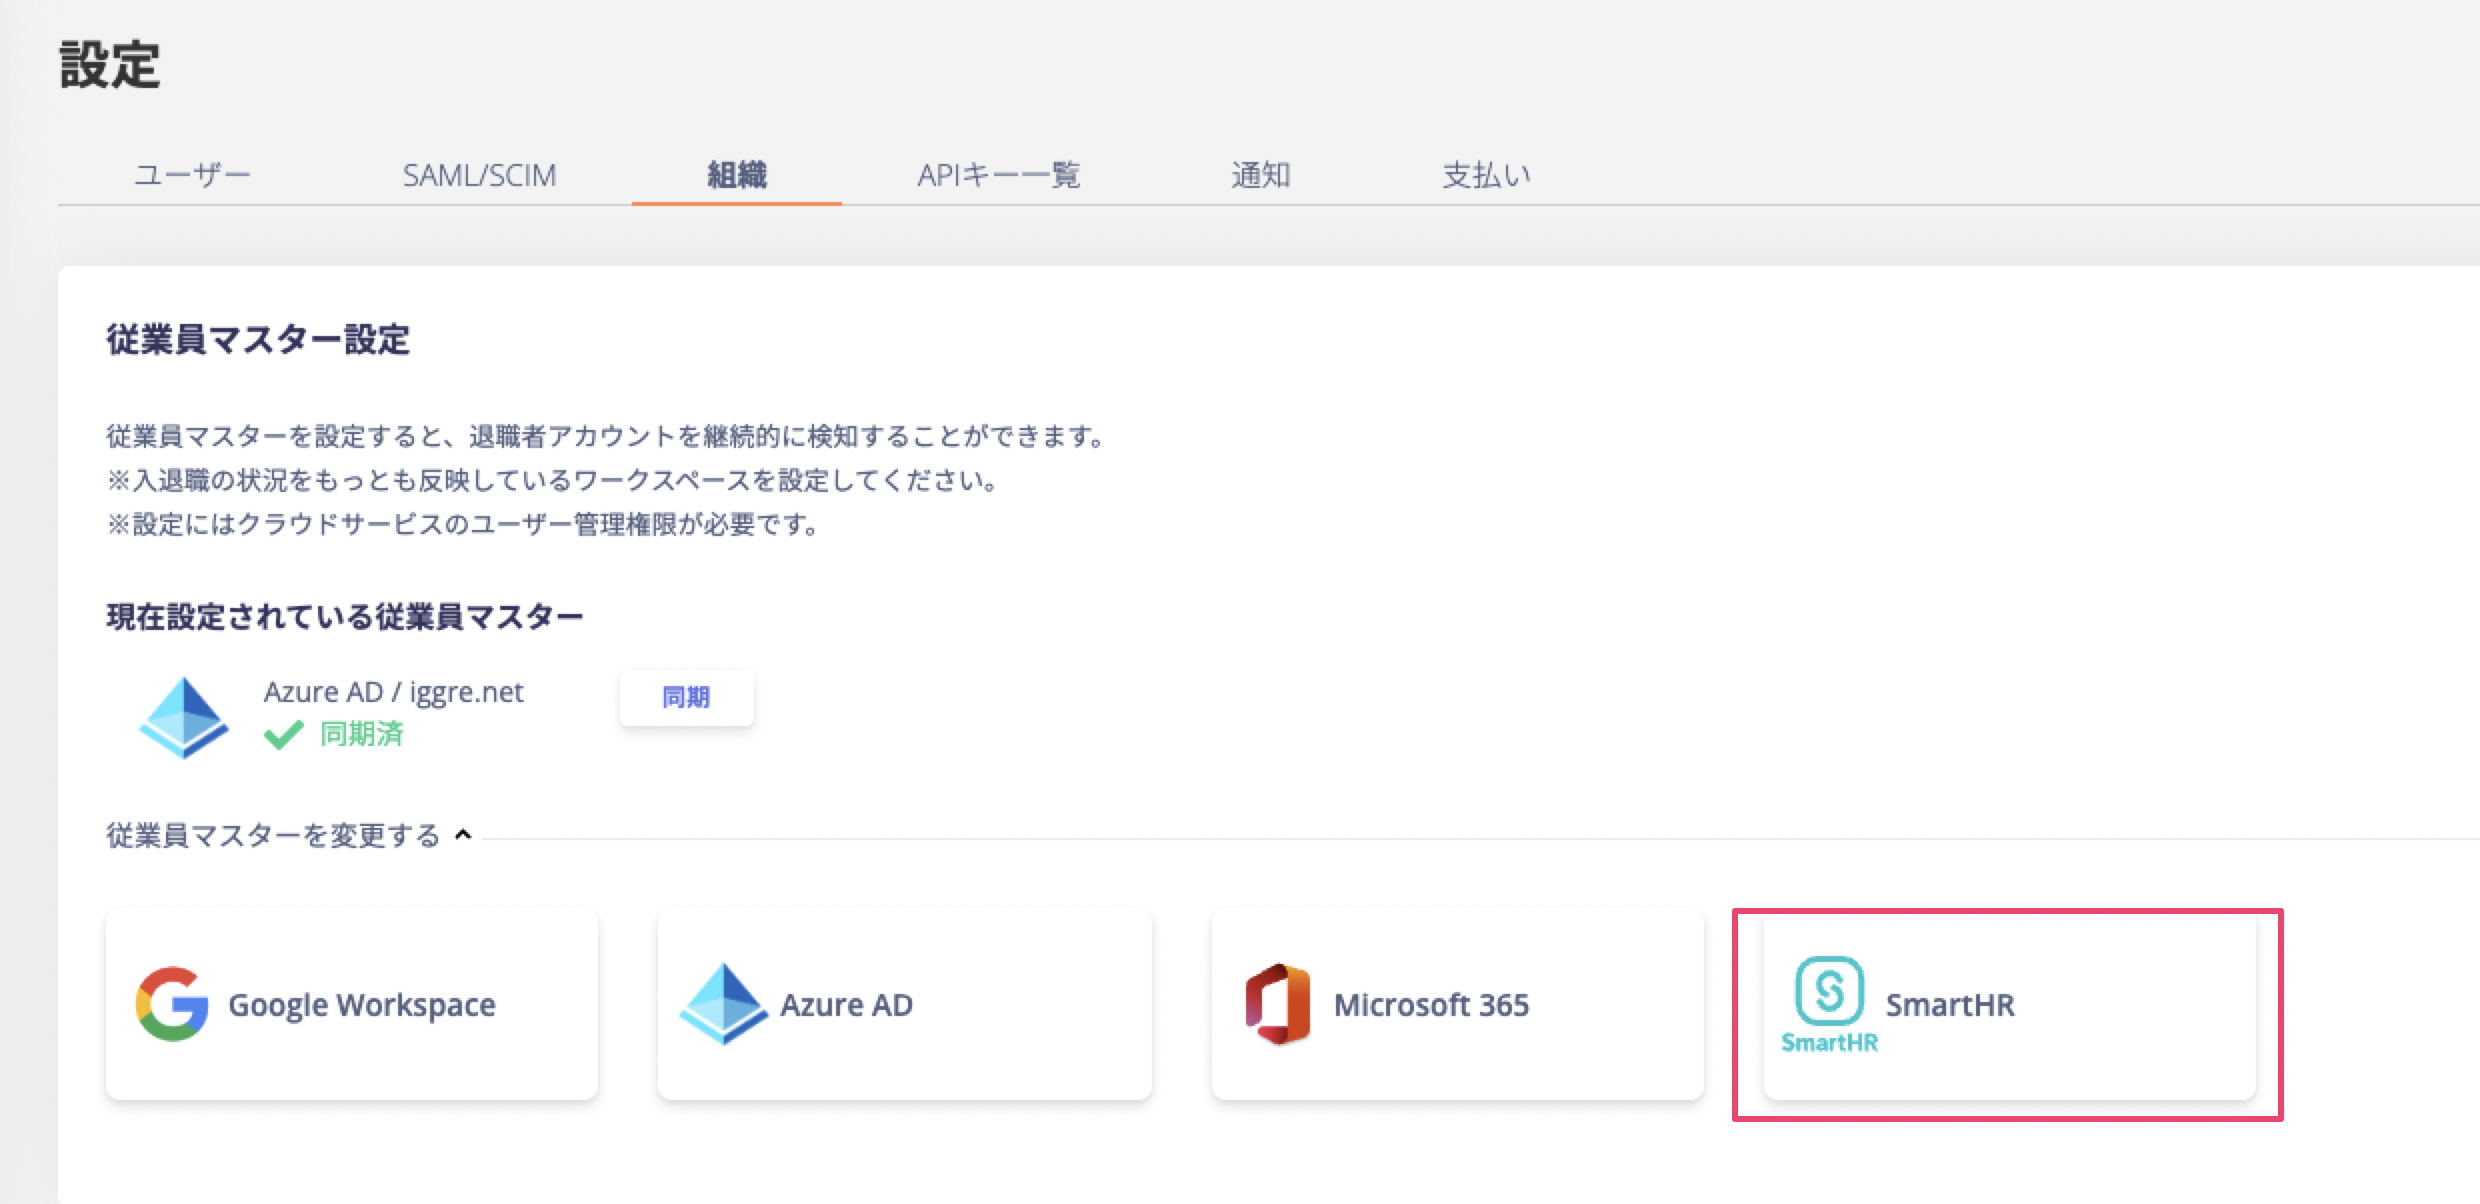Open the ユーザー tab

coord(192,175)
